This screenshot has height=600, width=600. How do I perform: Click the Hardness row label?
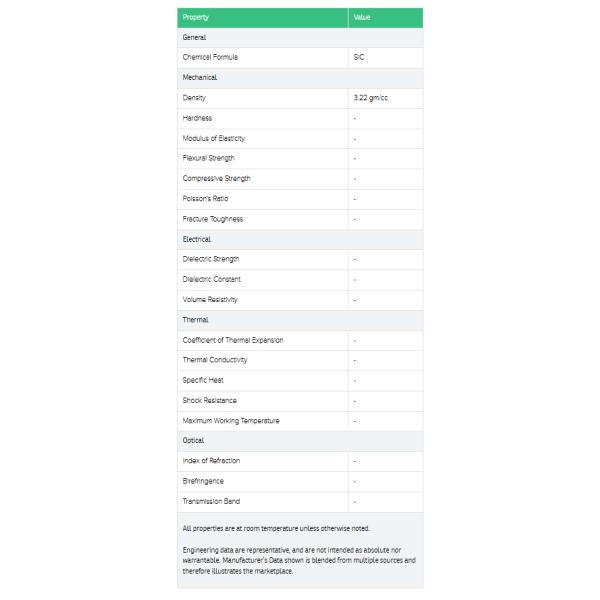197,118
